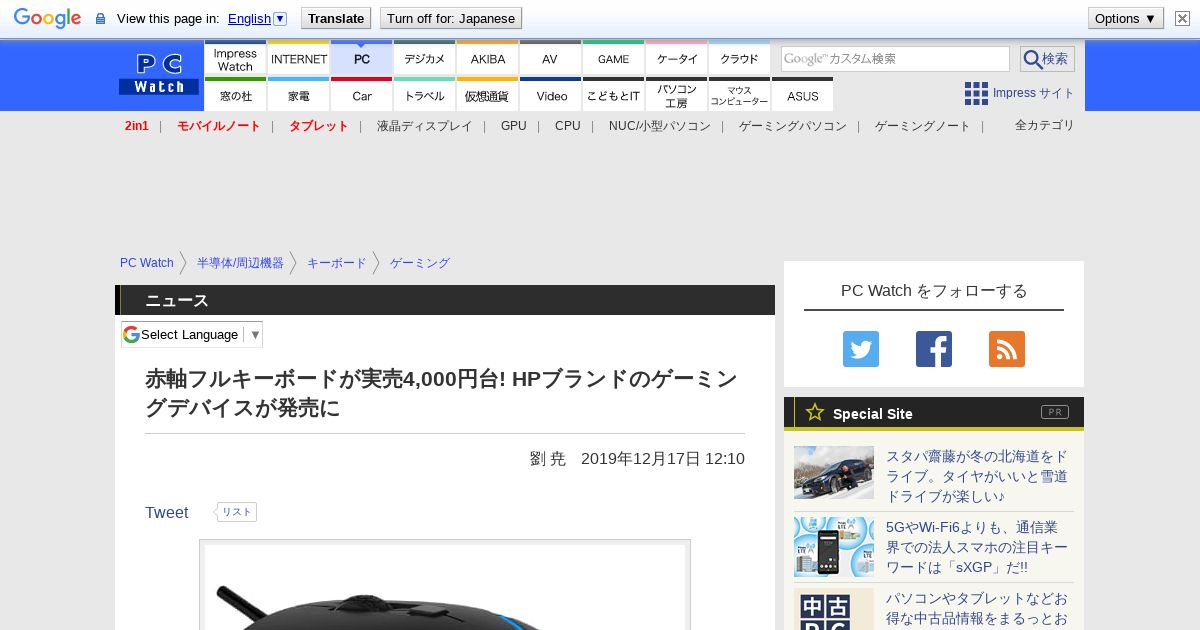Click the 中古PC thumbnail
This screenshot has width=1200, height=630.
tap(834, 609)
